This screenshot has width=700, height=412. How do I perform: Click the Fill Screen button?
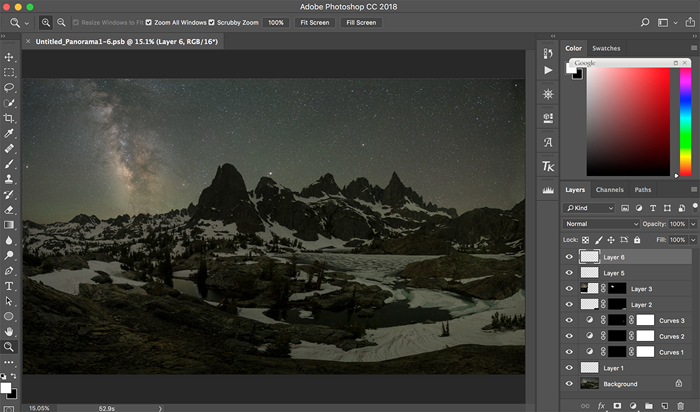pos(359,22)
